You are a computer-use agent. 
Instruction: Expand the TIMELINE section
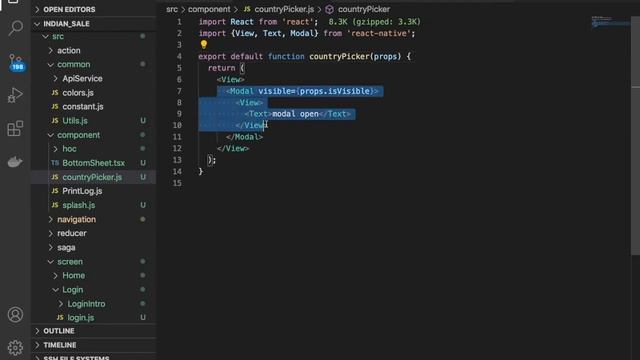coord(94,345)
